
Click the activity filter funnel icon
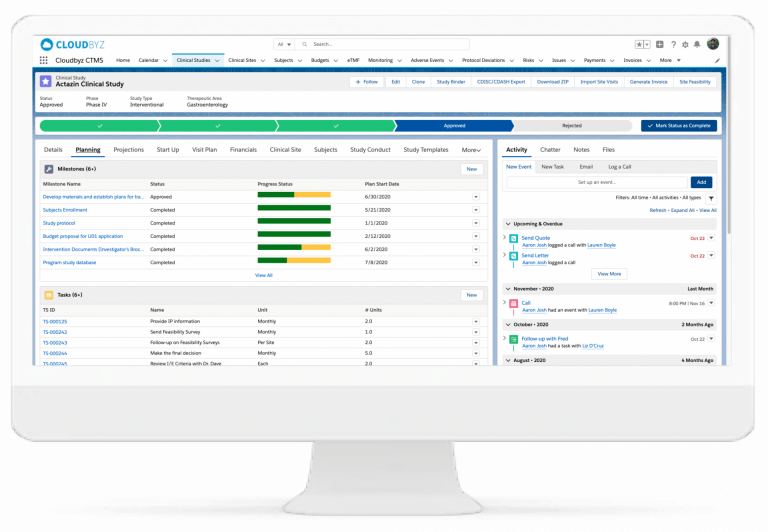click(x=711, y=198)
